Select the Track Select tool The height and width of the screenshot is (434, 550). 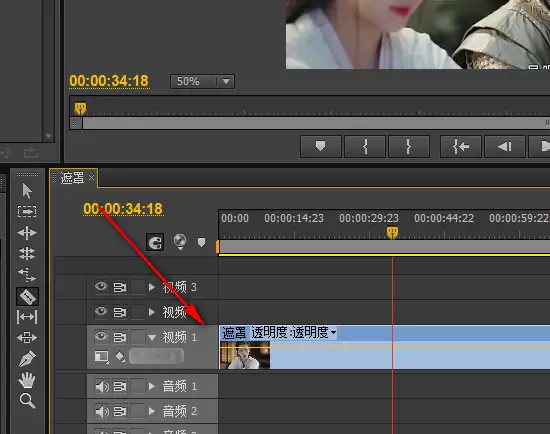[x=27, y=212]
